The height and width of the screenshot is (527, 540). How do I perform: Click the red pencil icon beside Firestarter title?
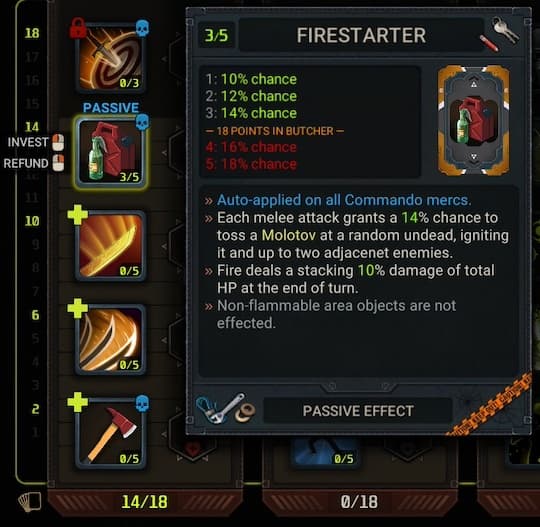pos(489,43)
